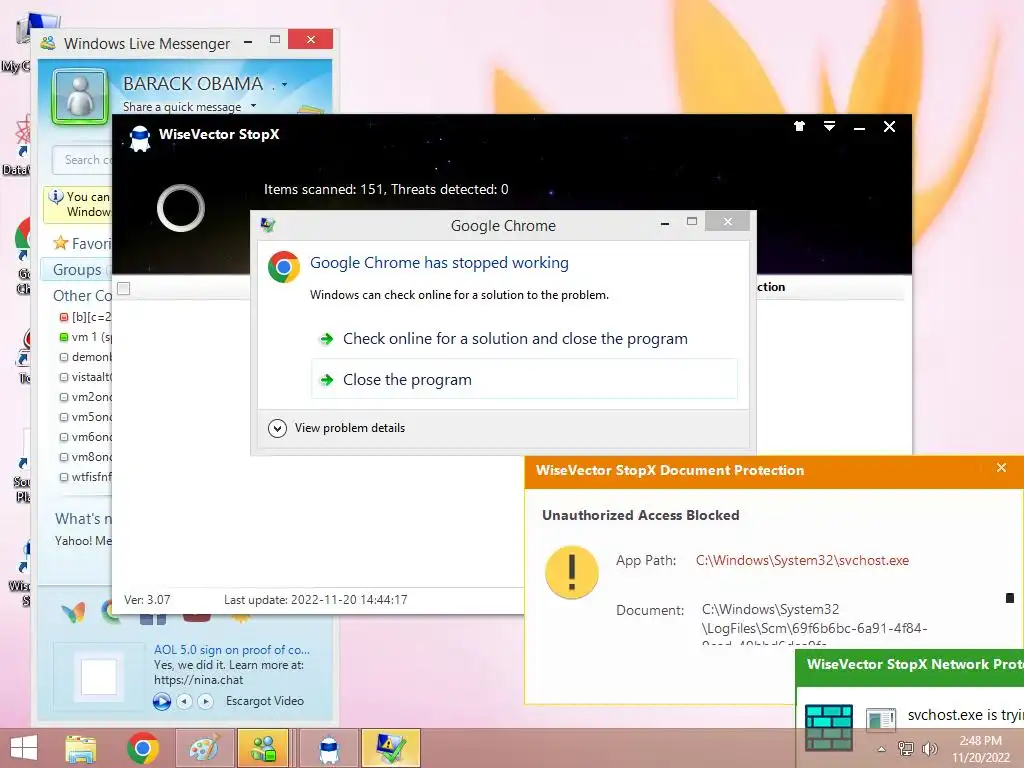
Task: Show hidden system tray icons arrow
Action: pos(882,749)
